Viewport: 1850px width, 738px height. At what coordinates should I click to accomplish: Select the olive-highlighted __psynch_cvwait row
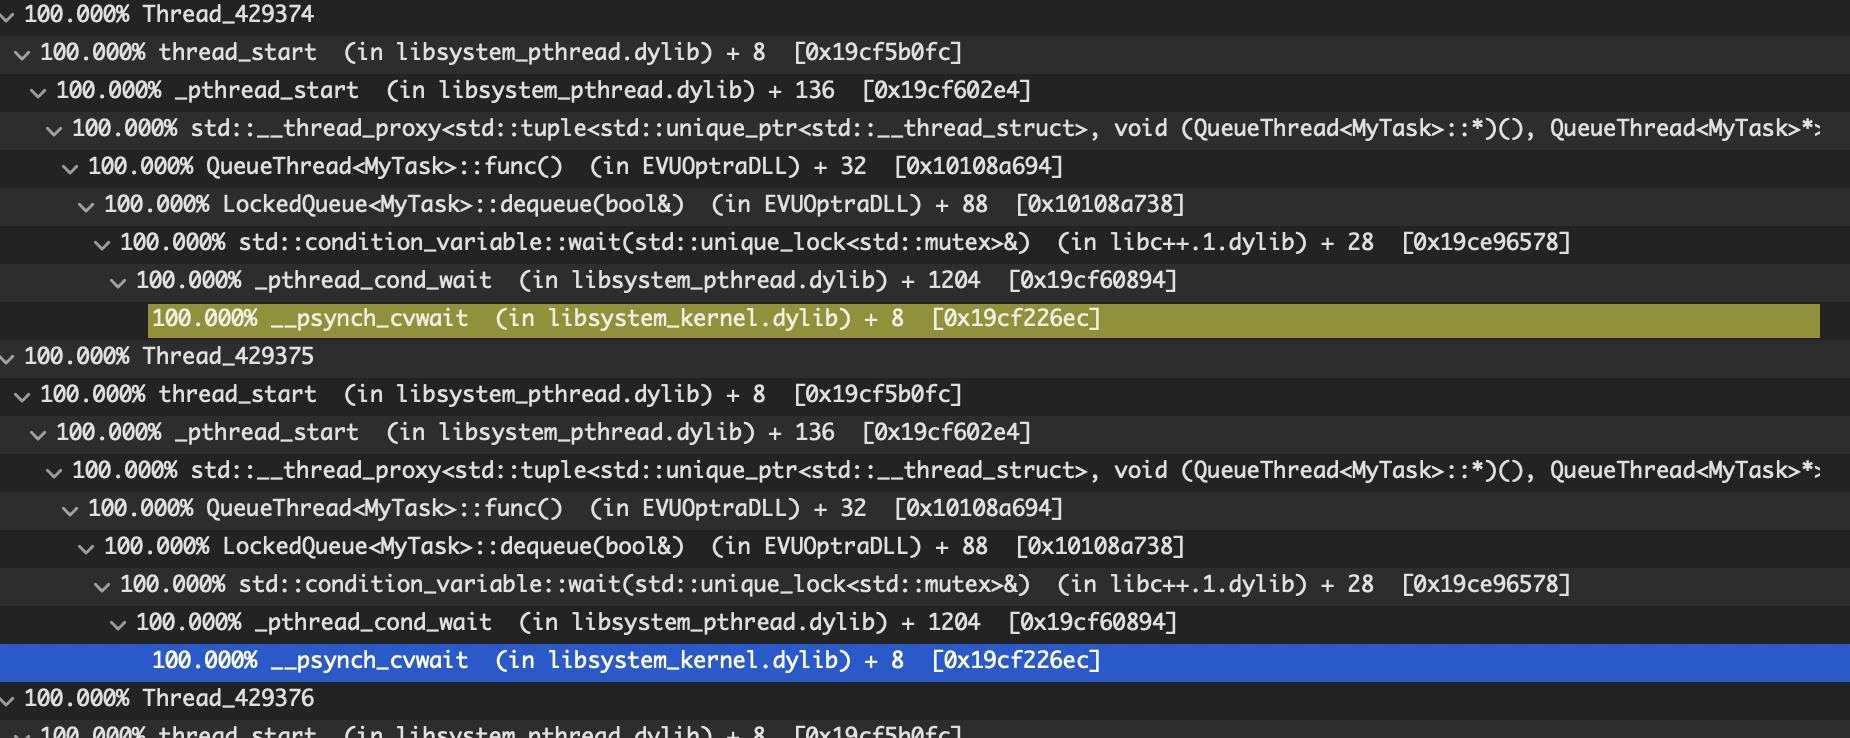(625, 319)
